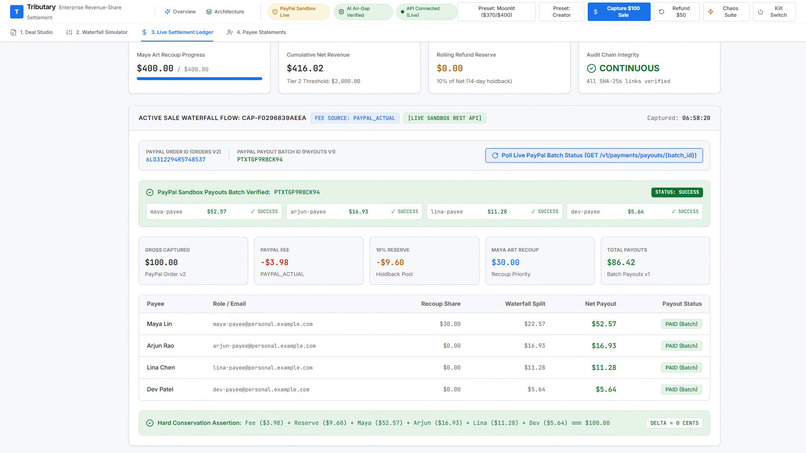Click Capture $100 Sale button
Viewport: 806px width, 453px height.
[619, 12]
